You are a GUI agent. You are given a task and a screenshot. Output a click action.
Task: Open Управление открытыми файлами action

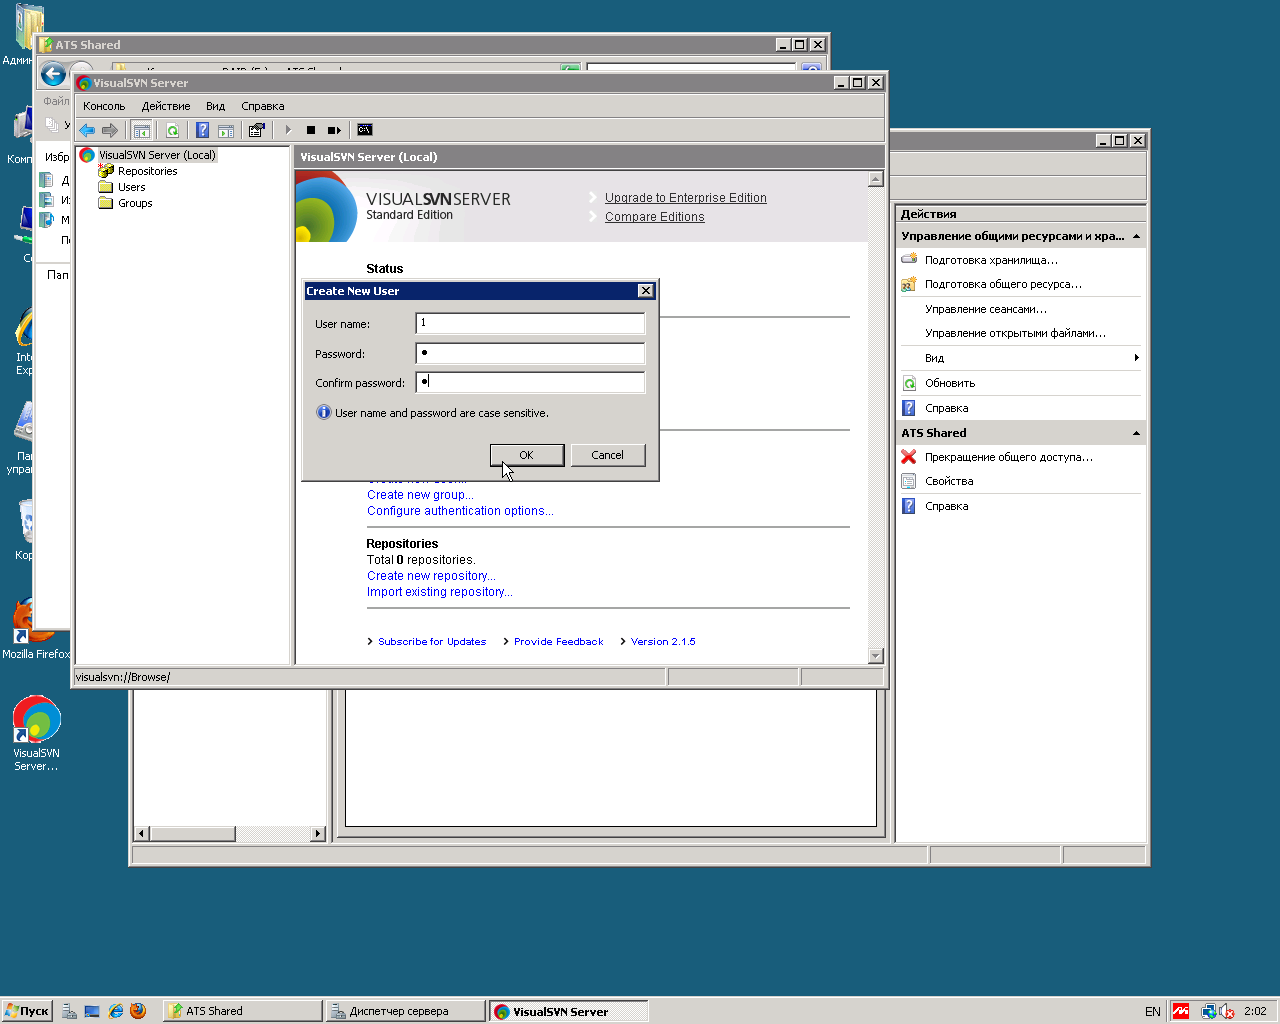(x=1015, y=333)
